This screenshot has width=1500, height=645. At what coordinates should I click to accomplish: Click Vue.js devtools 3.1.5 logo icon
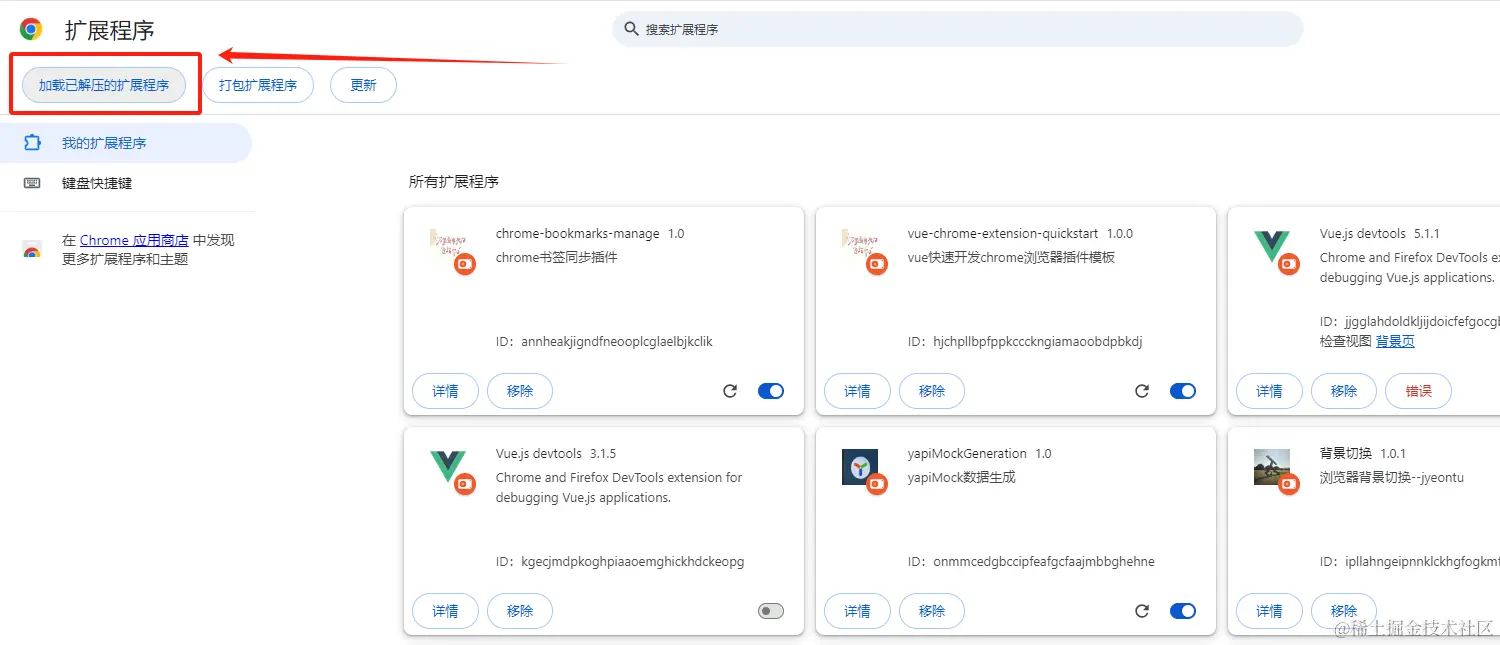coord(452,471)
